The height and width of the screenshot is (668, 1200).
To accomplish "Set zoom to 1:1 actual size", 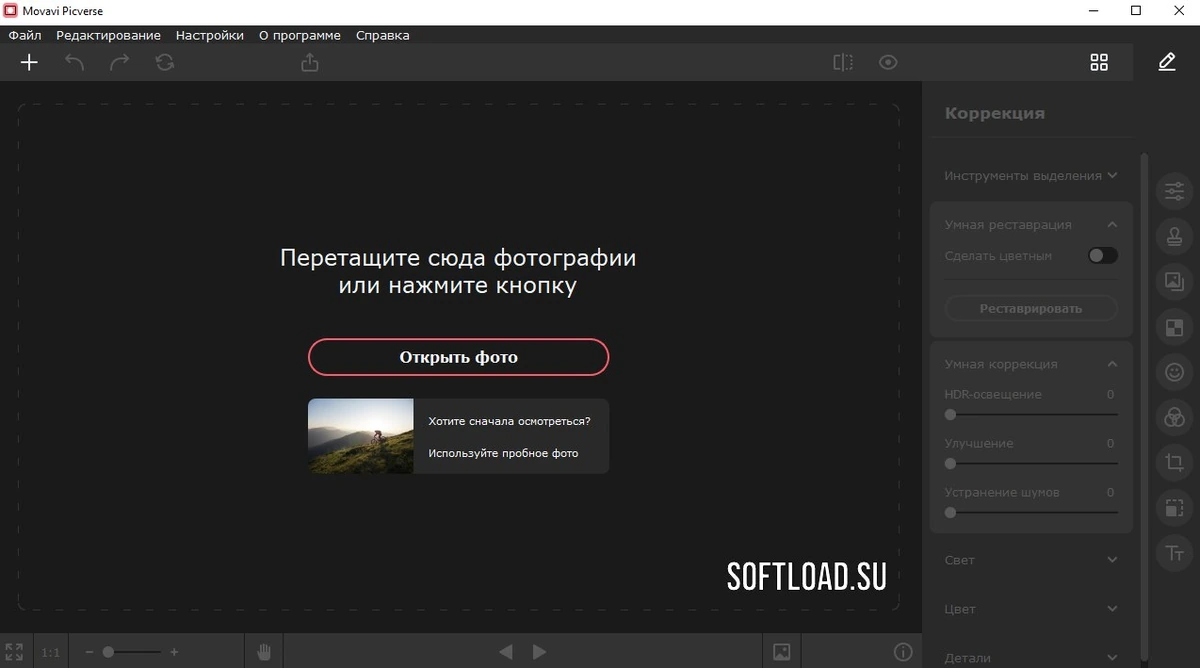I will pos(51,652).
